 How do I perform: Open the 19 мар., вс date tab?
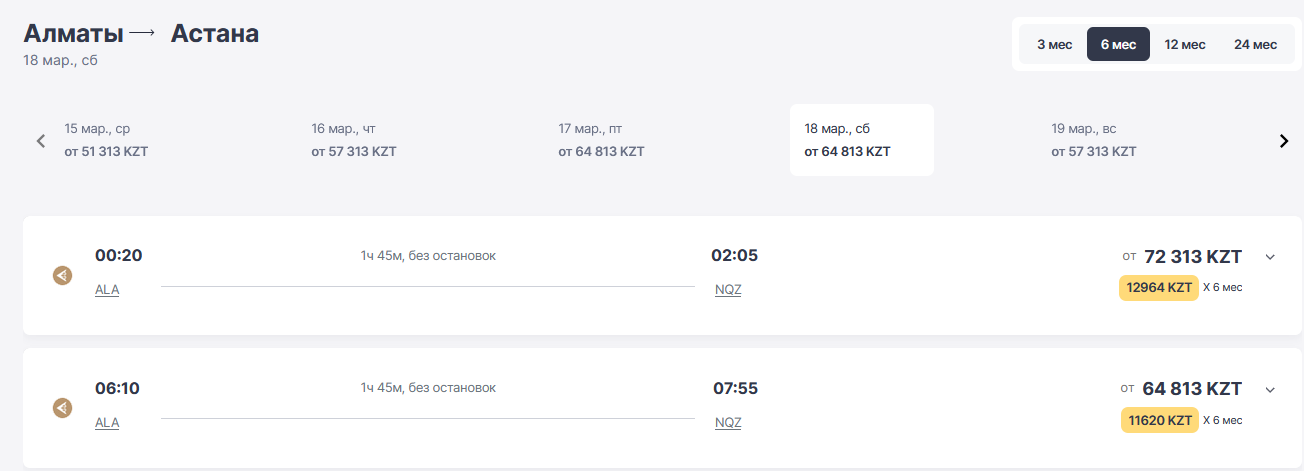pos(1094,140)
